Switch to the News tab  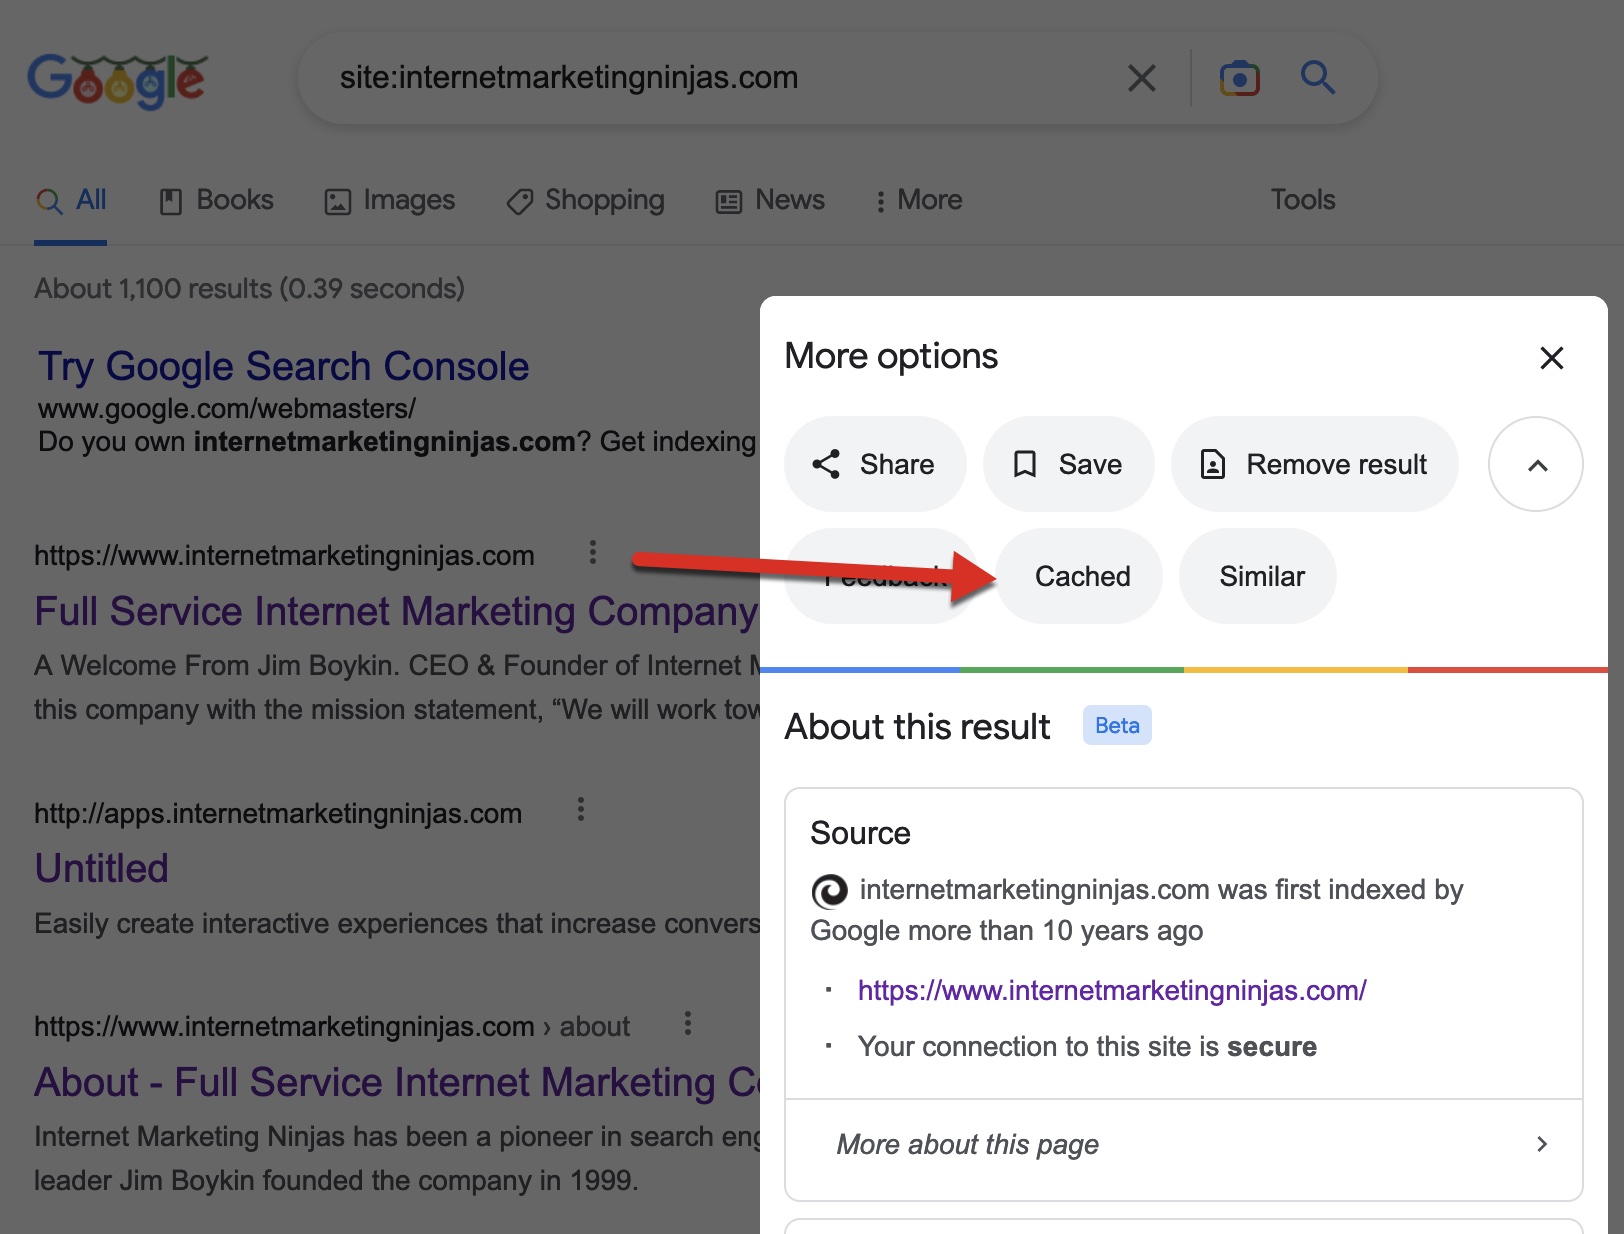(770, 200)
